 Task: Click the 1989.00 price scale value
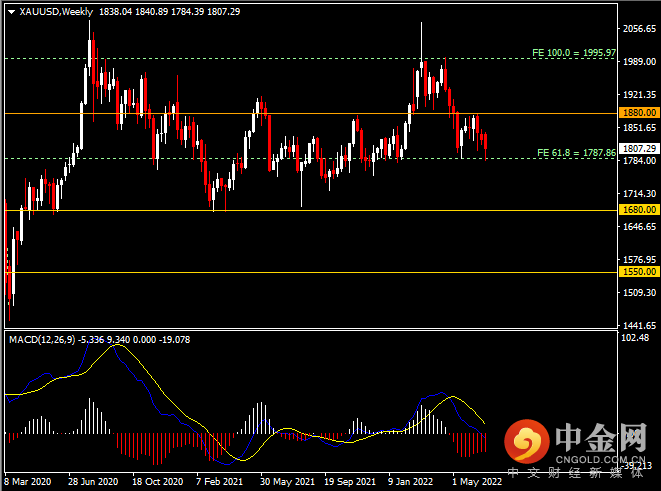pyautogui.click(x=640, y=62)
